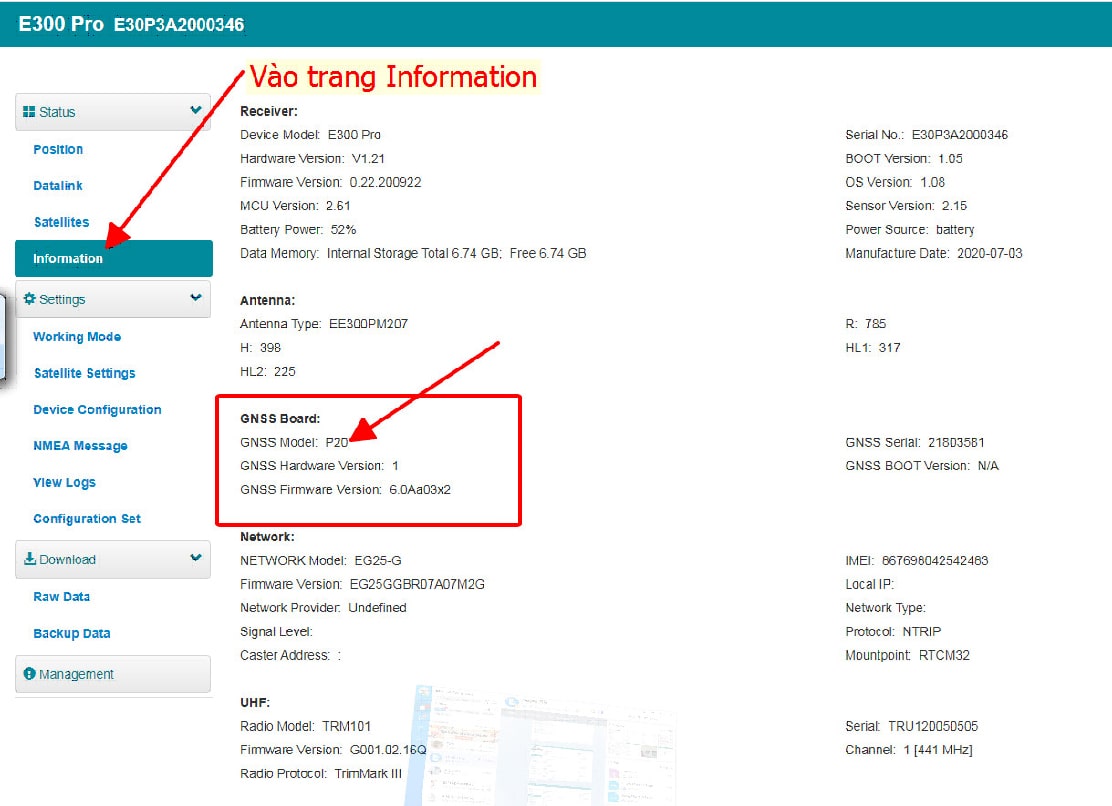Screen dimensions: 1112x806
Task: Click Sensor Version value 2.15
Action: click(955, 206)
